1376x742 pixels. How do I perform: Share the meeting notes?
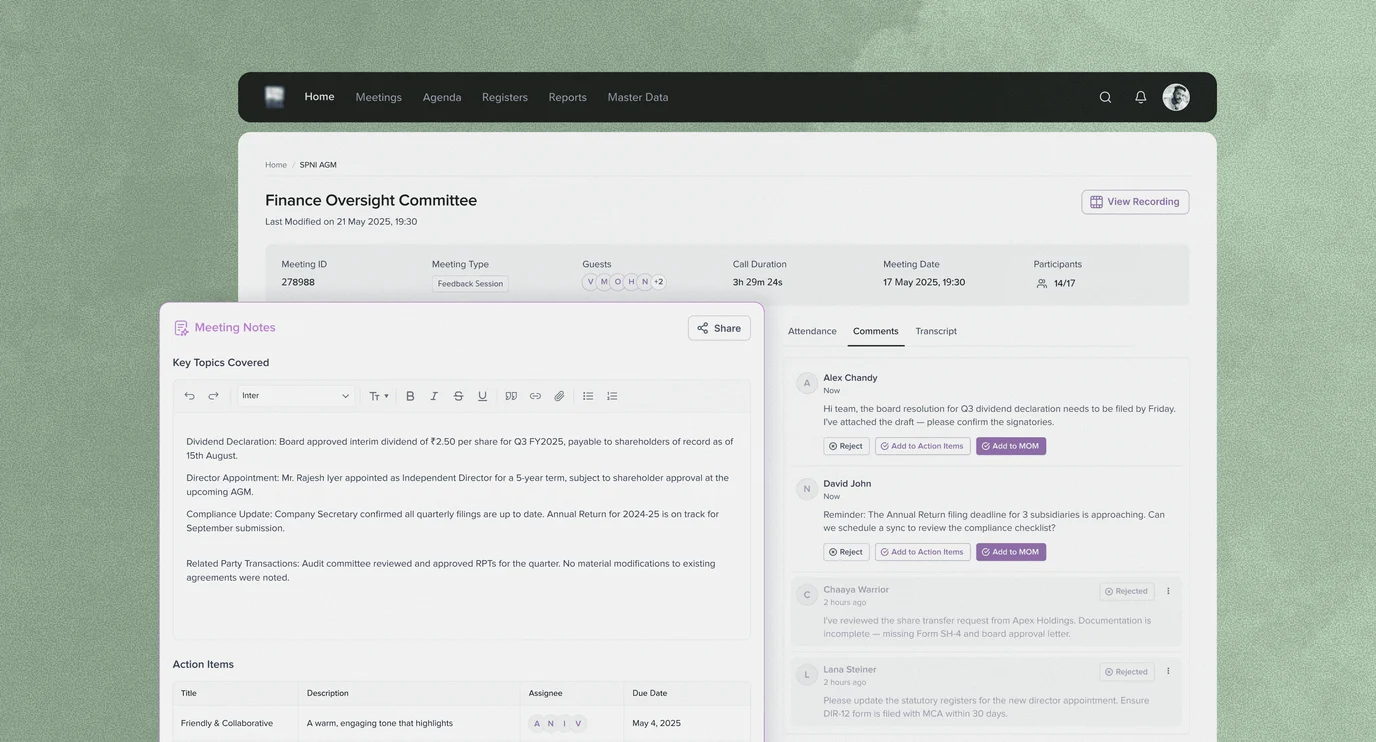[x=719, y=328]
